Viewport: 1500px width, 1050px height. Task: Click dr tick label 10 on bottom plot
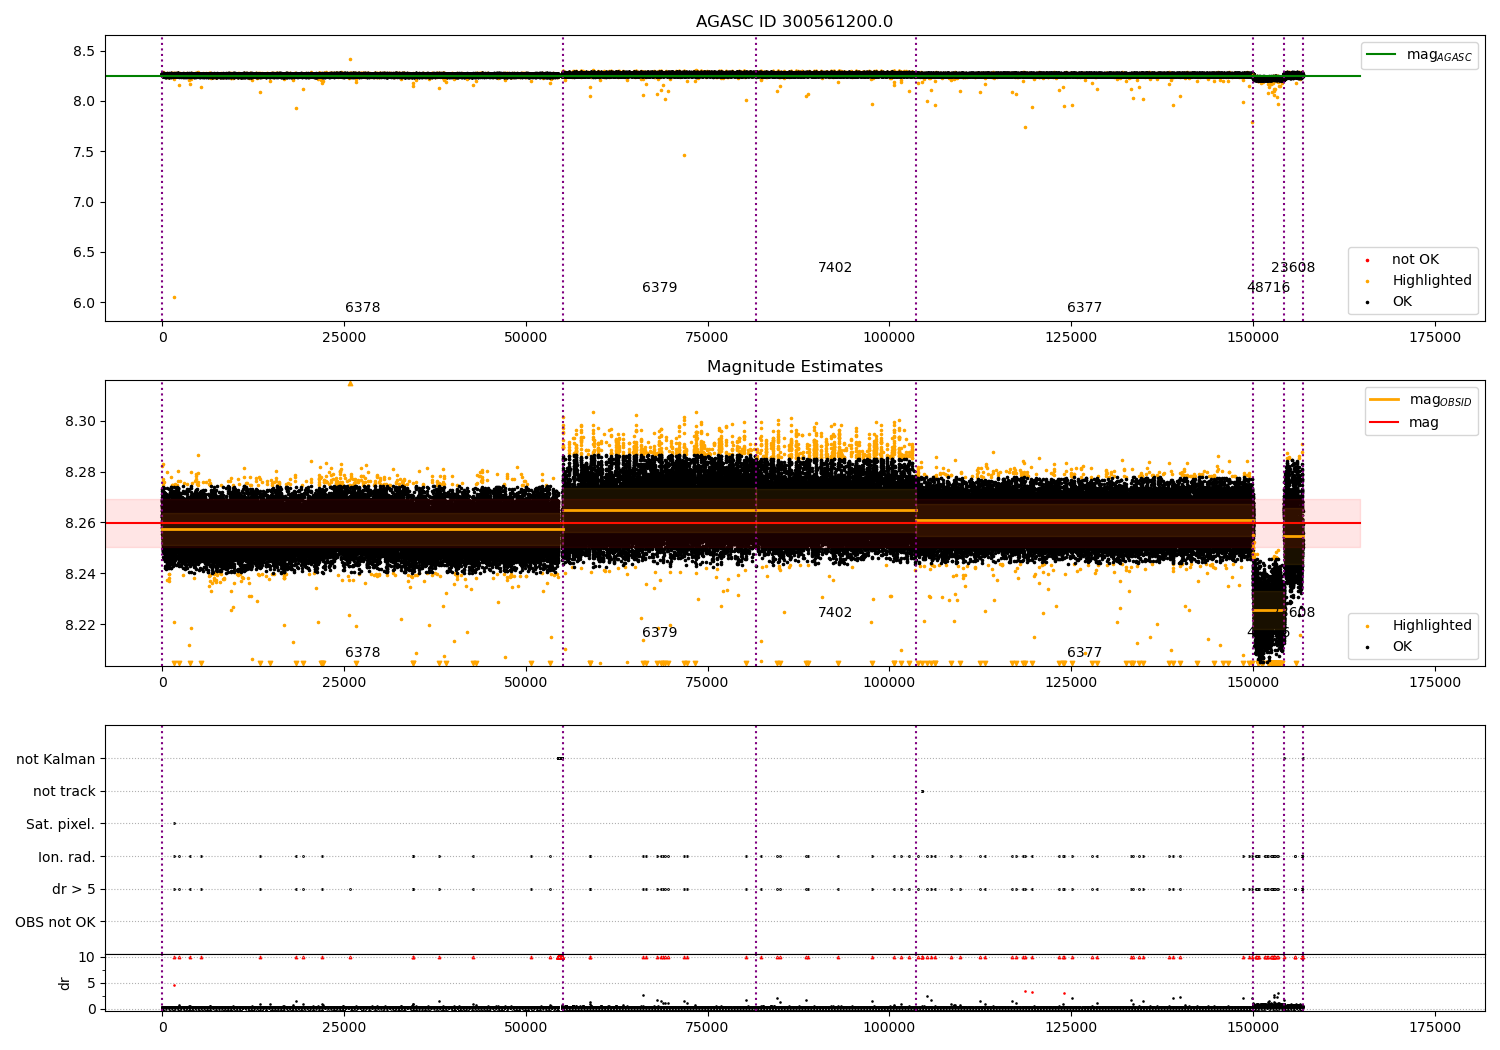[87, 957]
